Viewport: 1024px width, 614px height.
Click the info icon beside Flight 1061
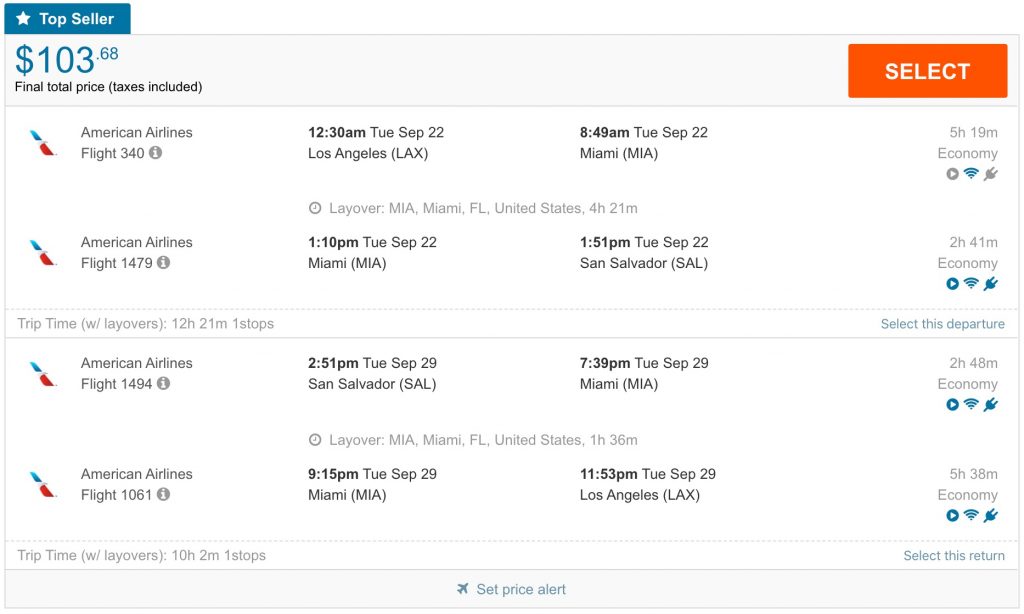(163, 495)
